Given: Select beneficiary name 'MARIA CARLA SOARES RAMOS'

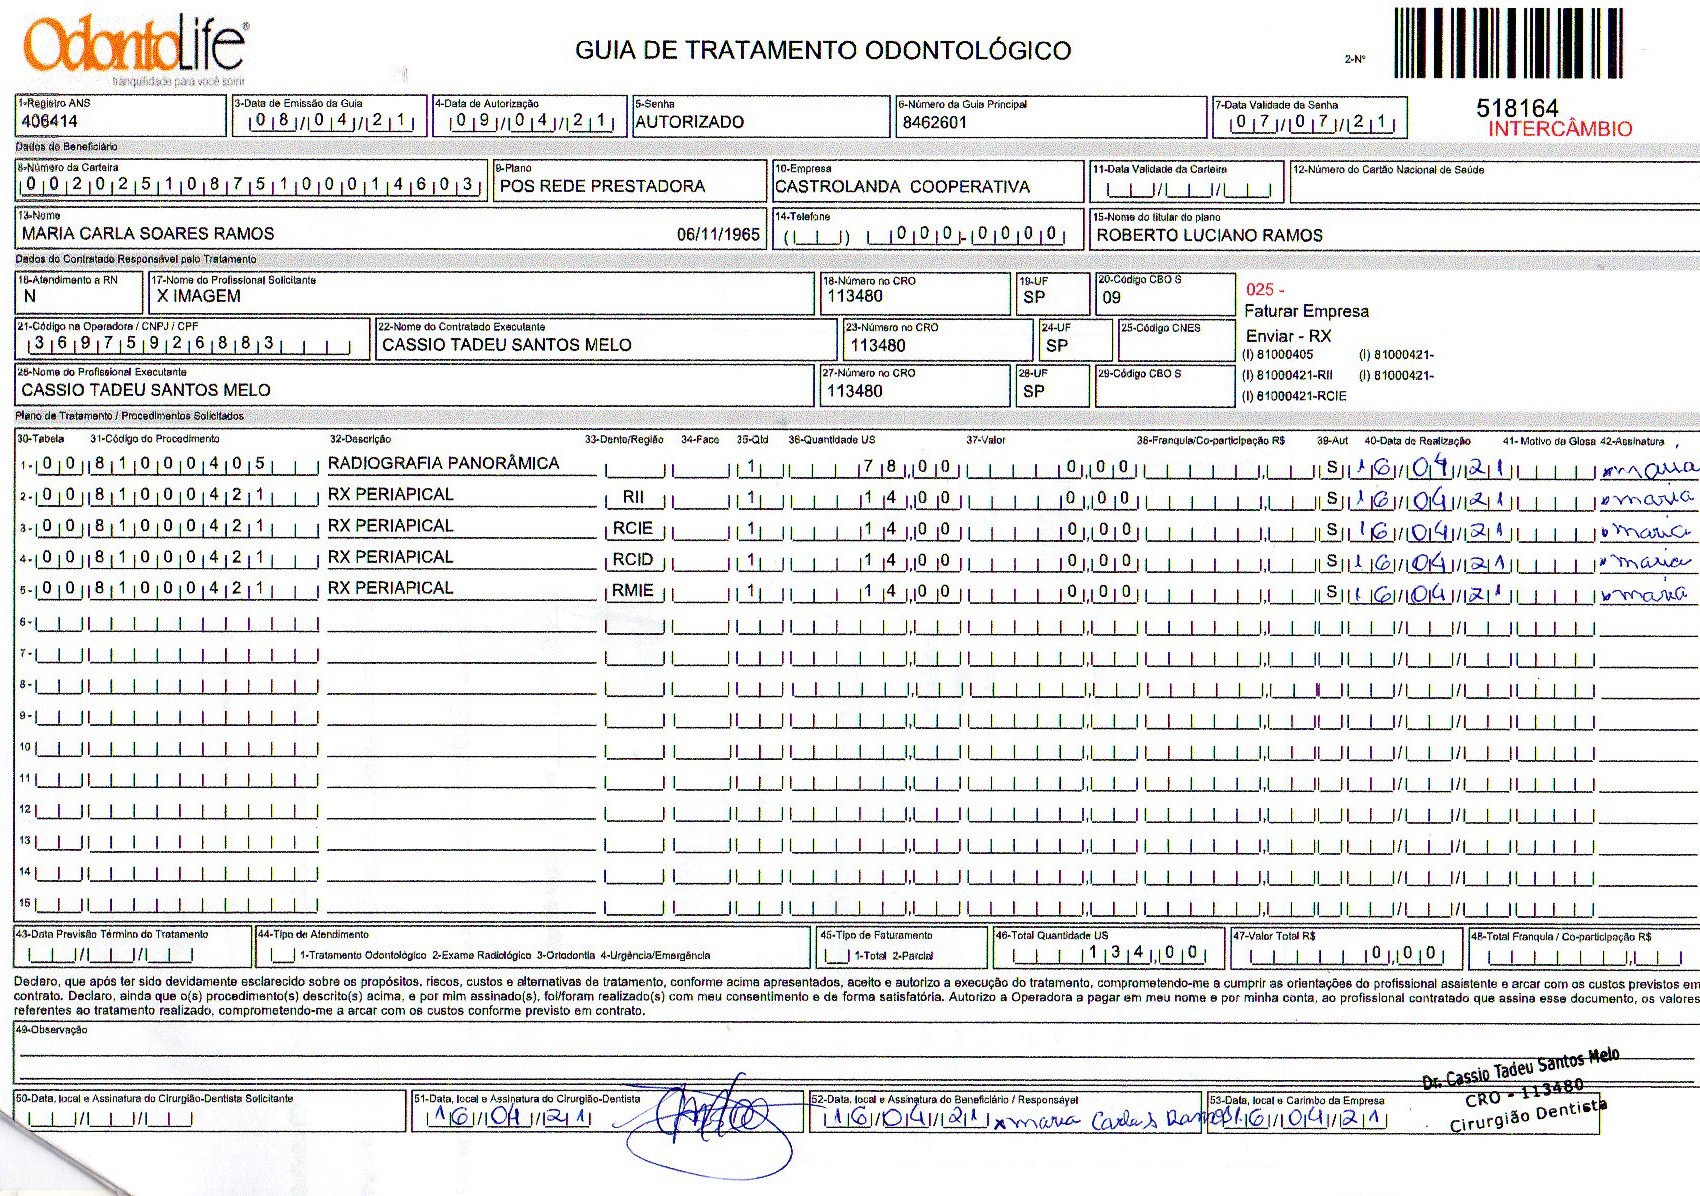Looking at the screenshot, I should click(x=148, y=234).
